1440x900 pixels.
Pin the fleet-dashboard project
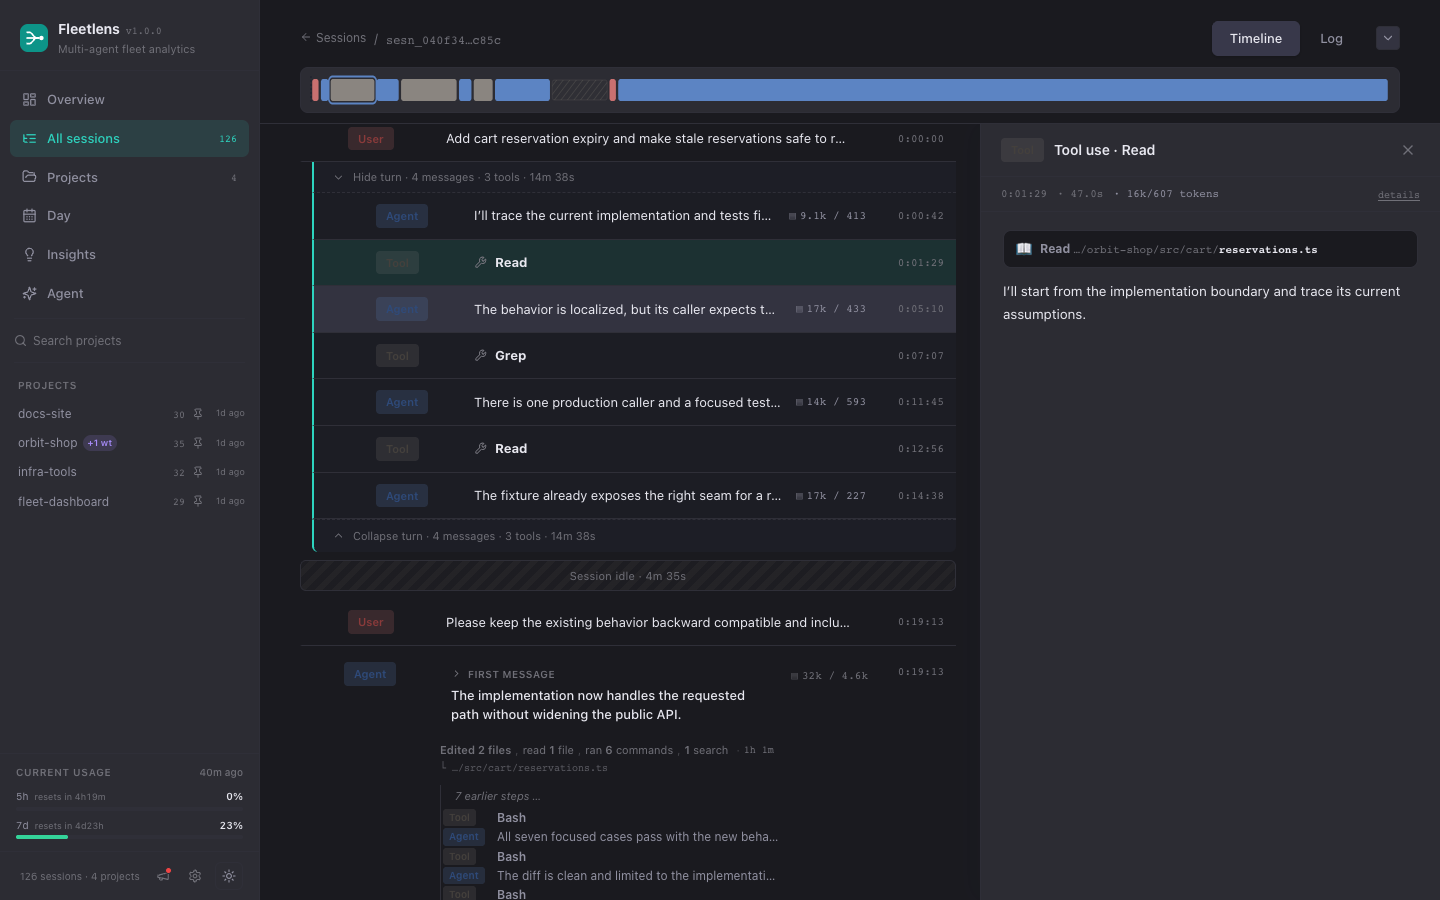point(198,501)
